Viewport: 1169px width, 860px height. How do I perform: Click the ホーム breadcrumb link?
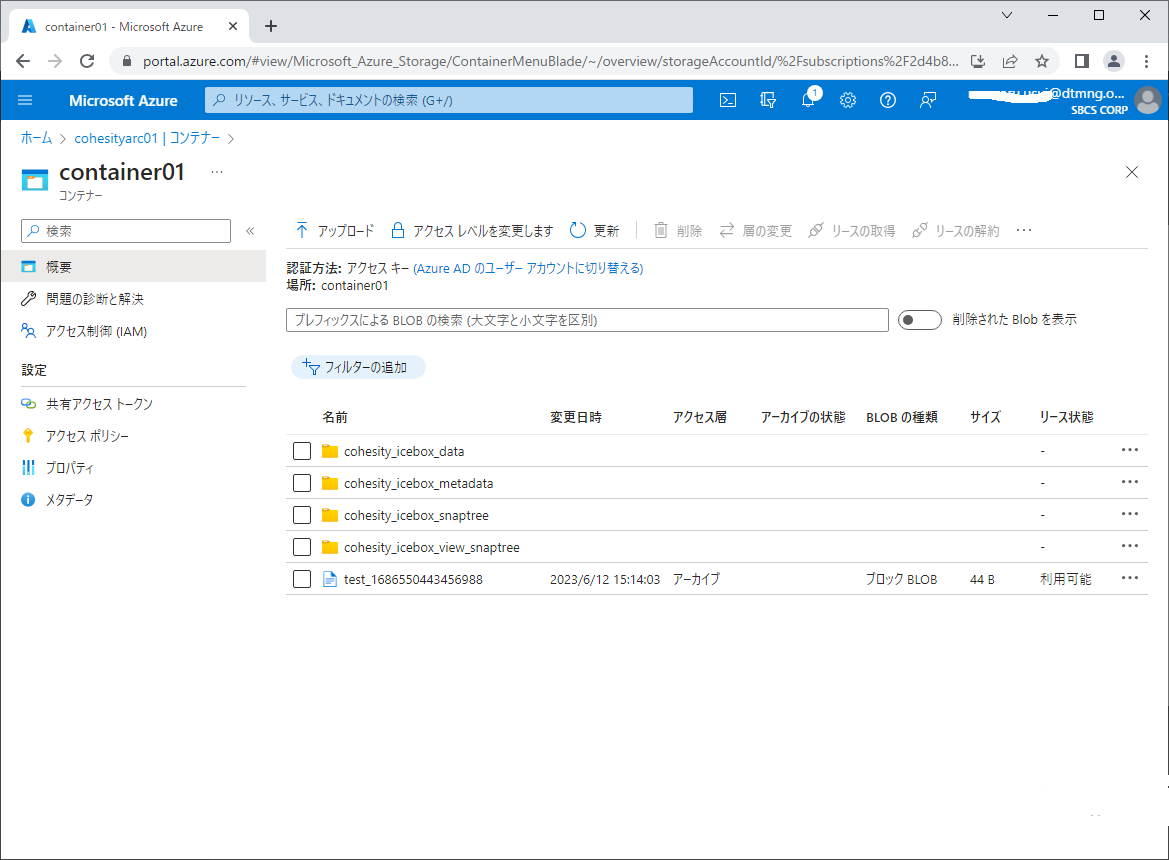[x=37, y=138]
